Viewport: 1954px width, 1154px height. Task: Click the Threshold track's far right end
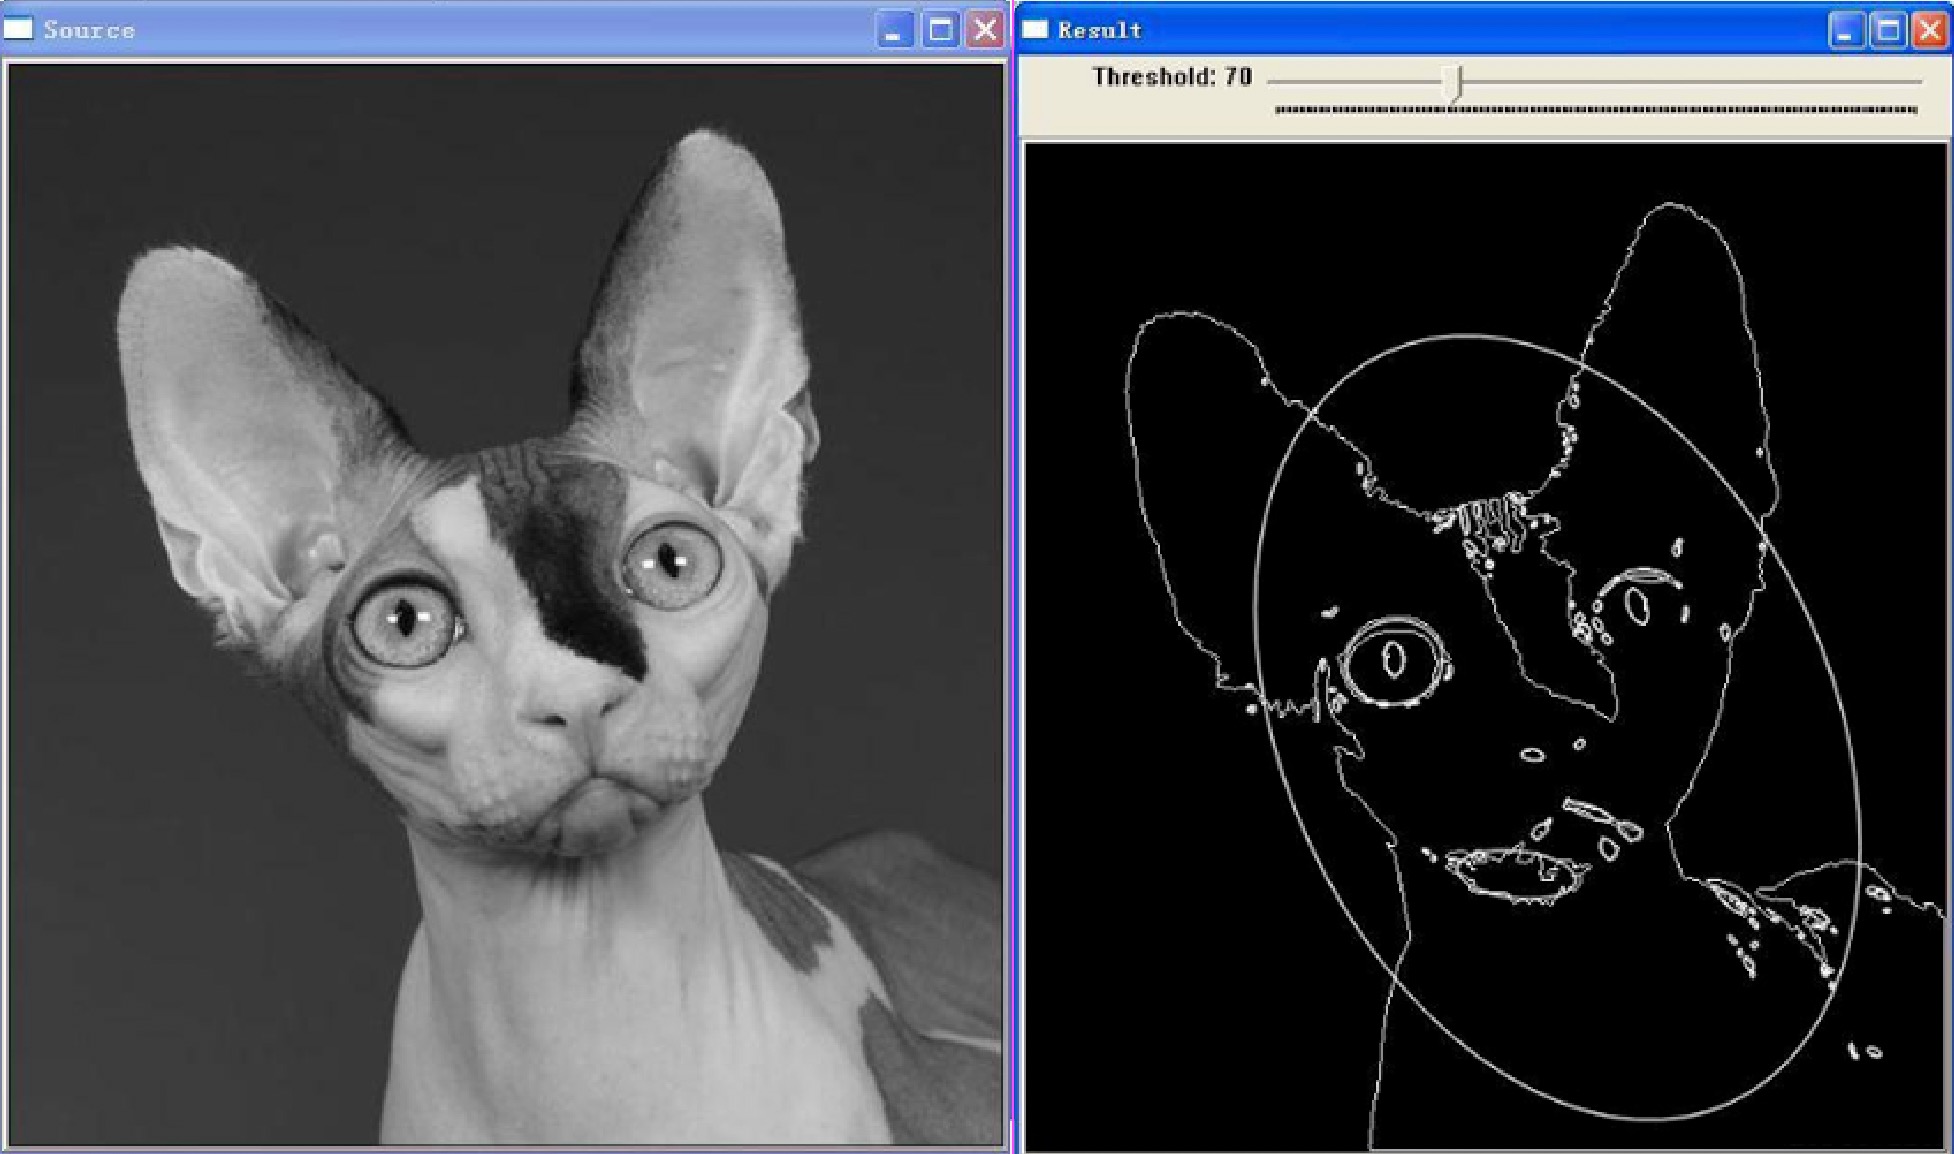1915,81
